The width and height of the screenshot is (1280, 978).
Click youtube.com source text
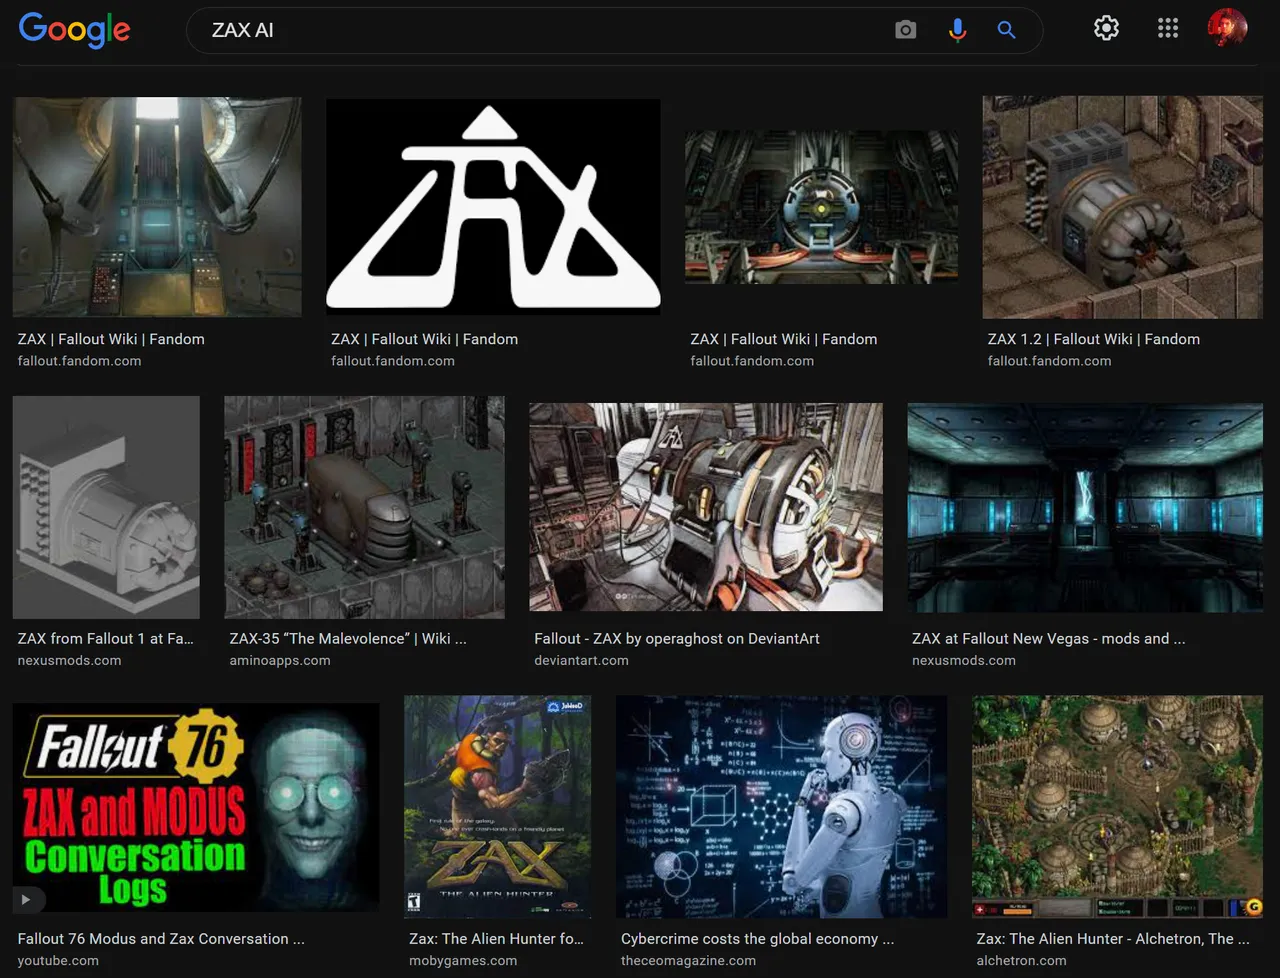point(58,960)
